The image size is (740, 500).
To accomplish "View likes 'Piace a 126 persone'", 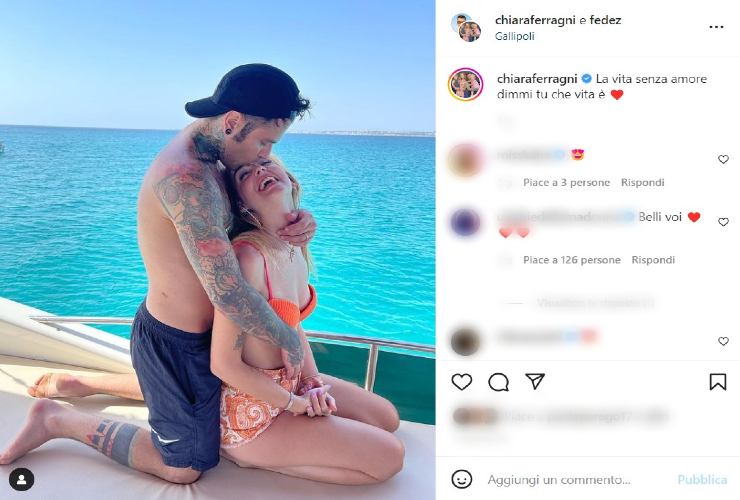I will (572, 260).
